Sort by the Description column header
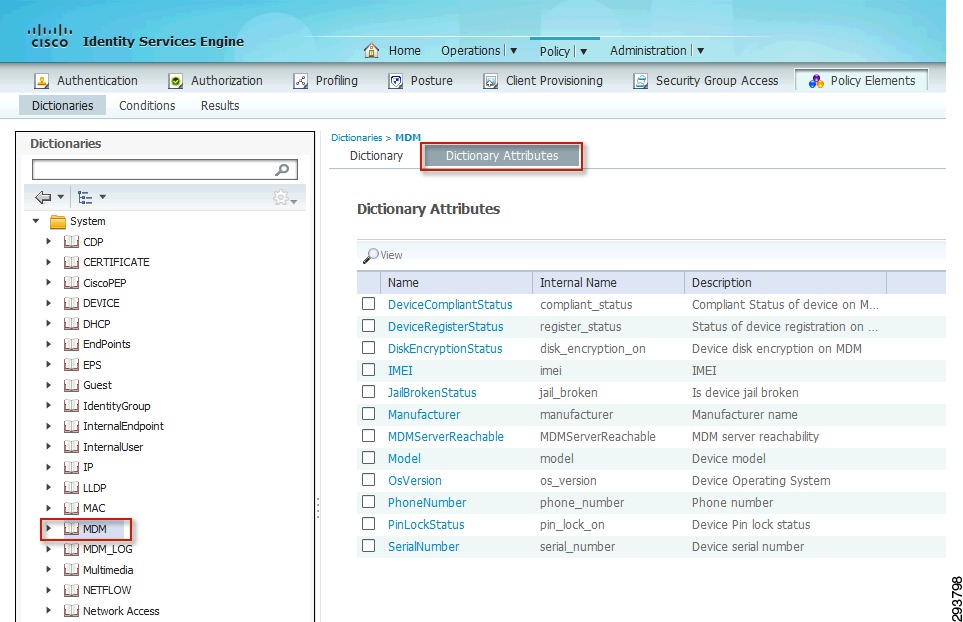This screenshot has height=622, width=963. pos(786,282)
